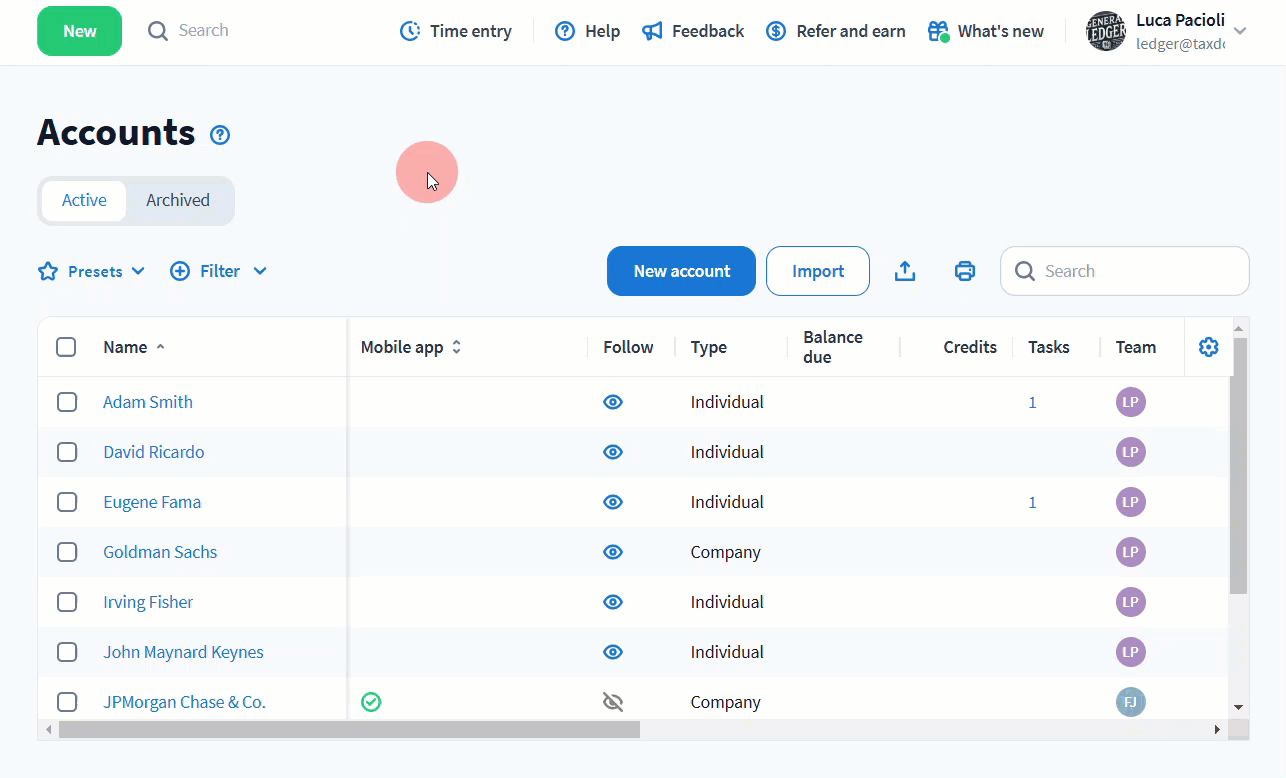Click the export upload icon
Image resolution: width=1286 pixels, height=778 pixels.
point(905,271)
